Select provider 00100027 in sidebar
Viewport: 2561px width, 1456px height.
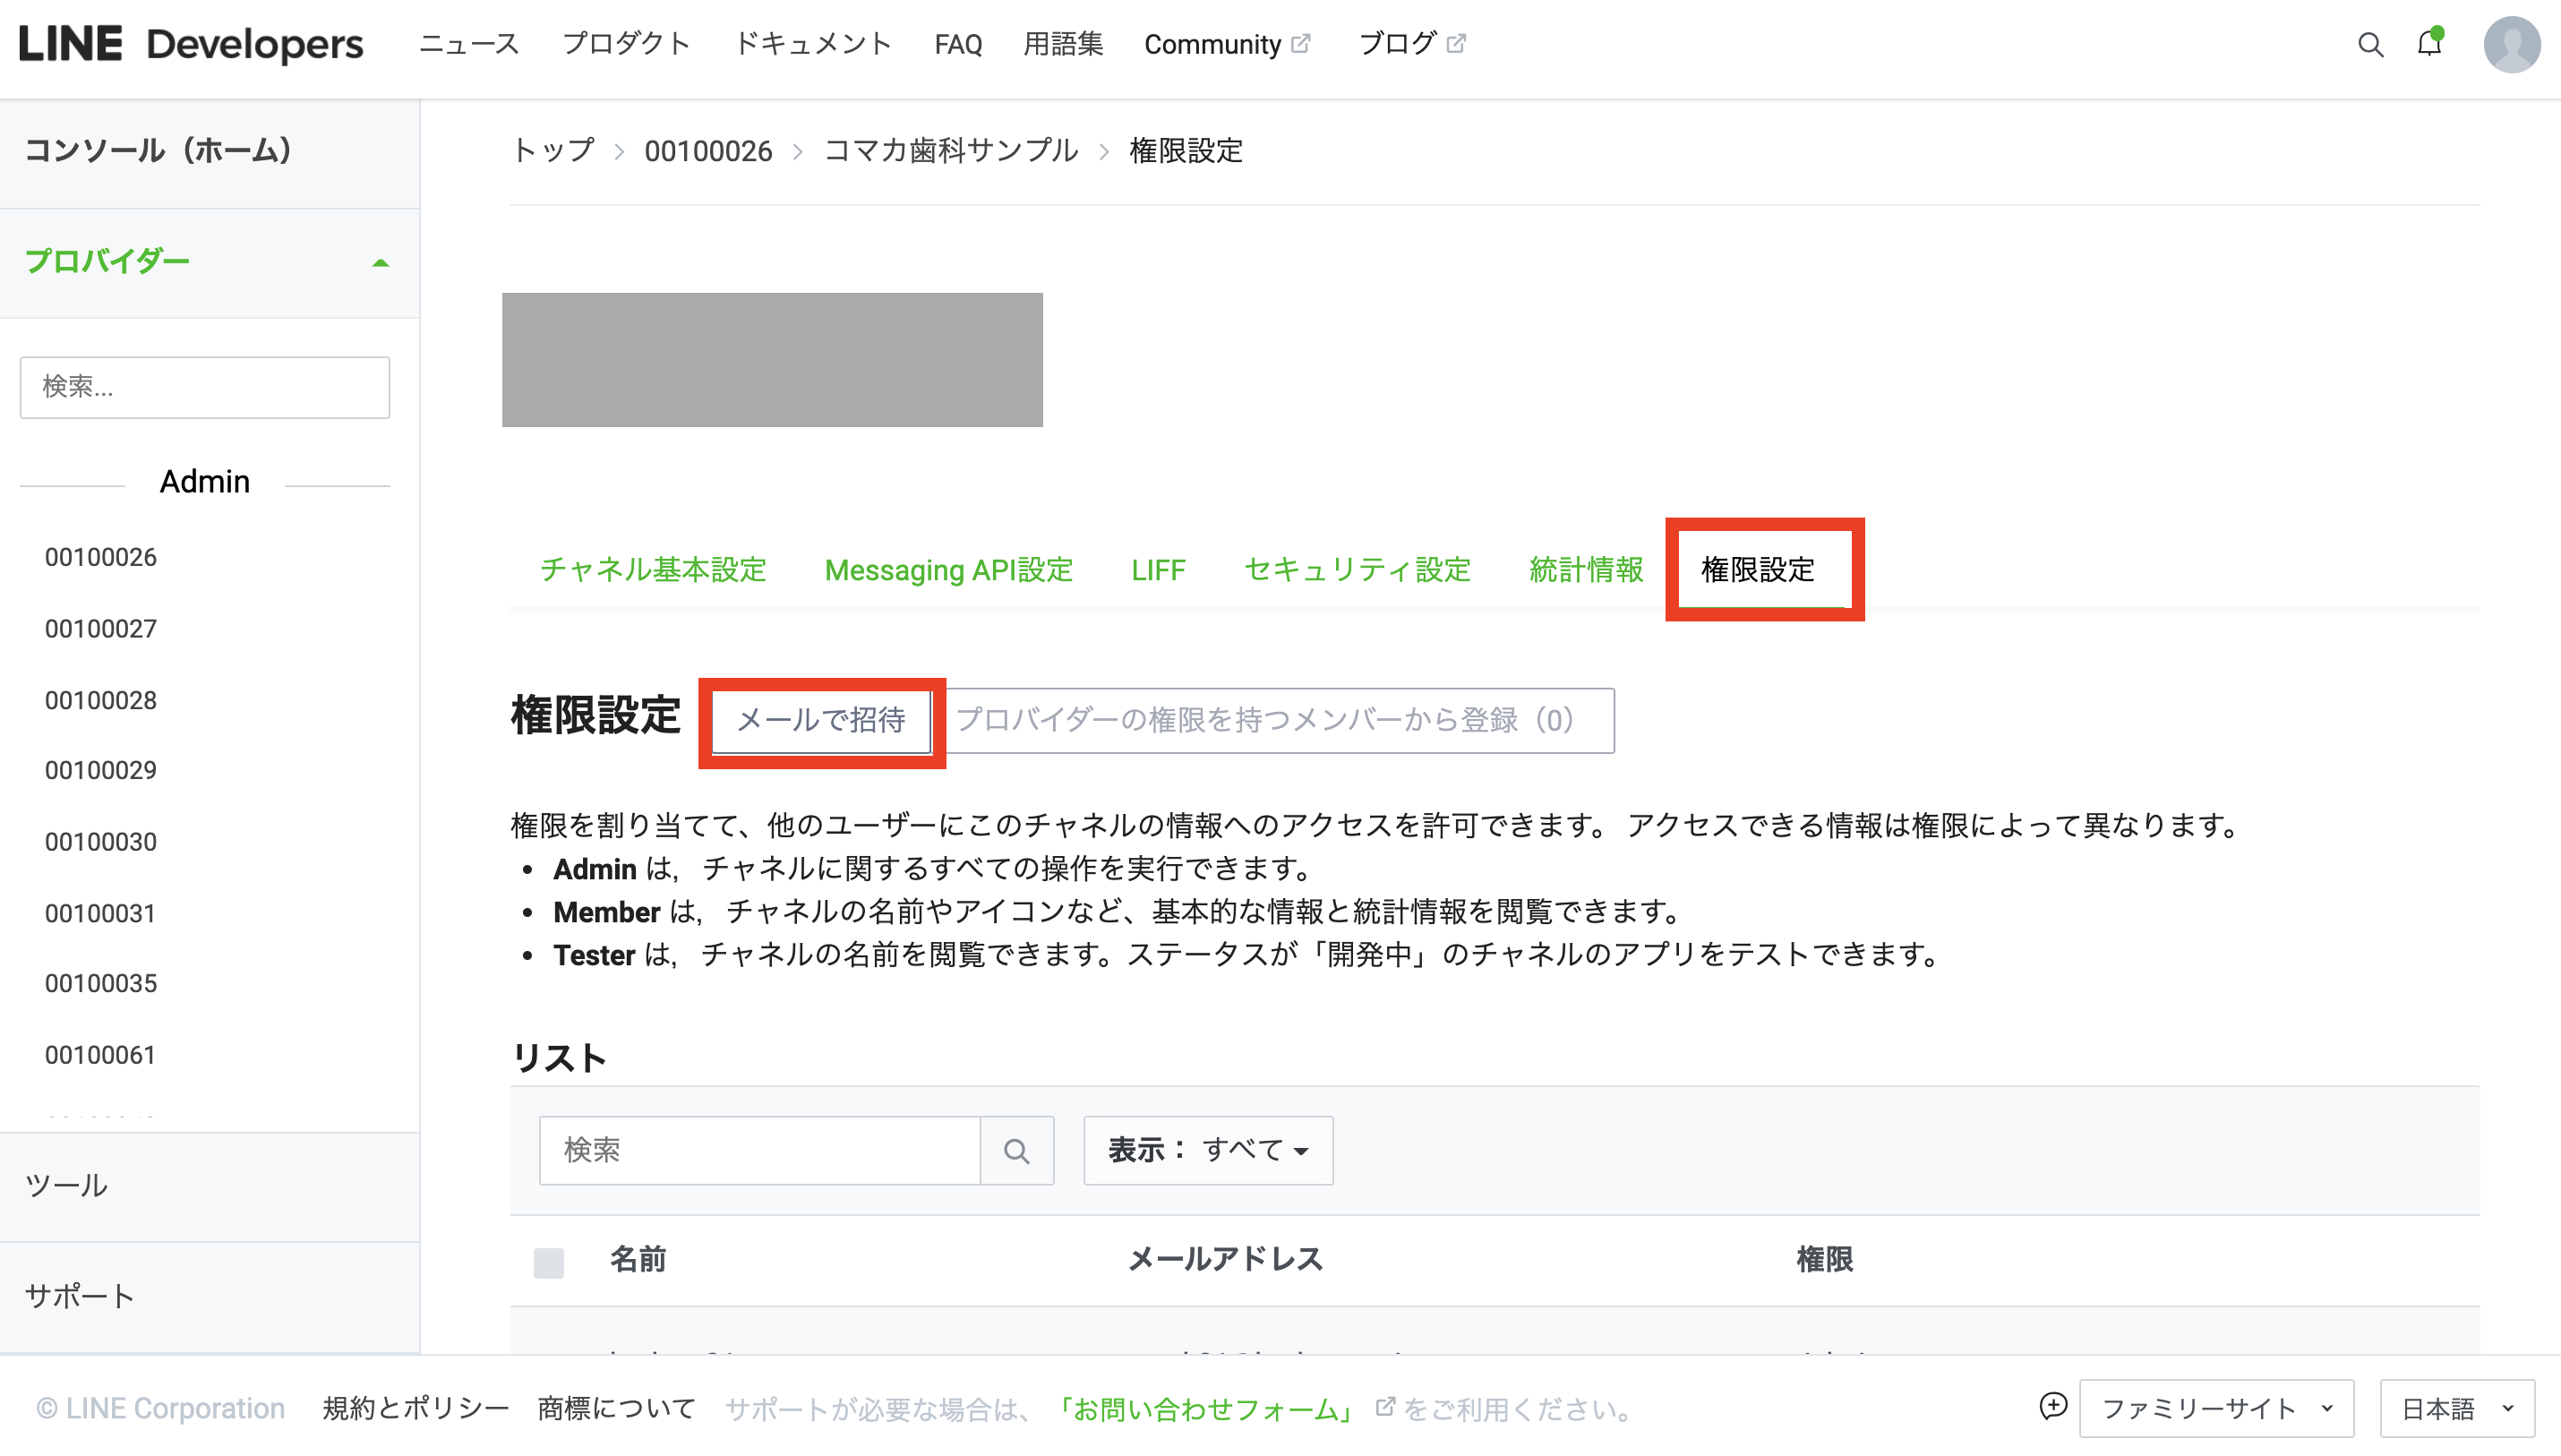click(x=101, y=629)
